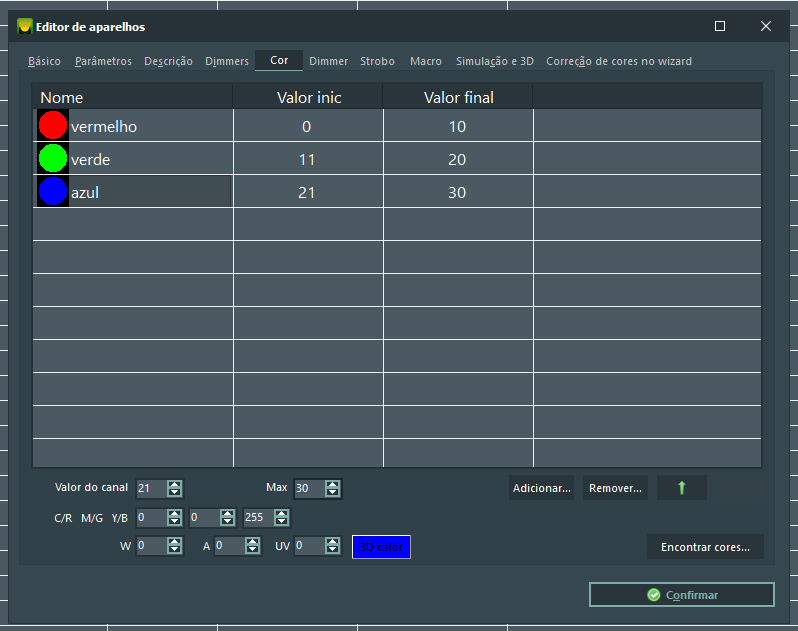Click the app icon in title bar
Screen dimensions: 798x631
[x=25, y=27]
